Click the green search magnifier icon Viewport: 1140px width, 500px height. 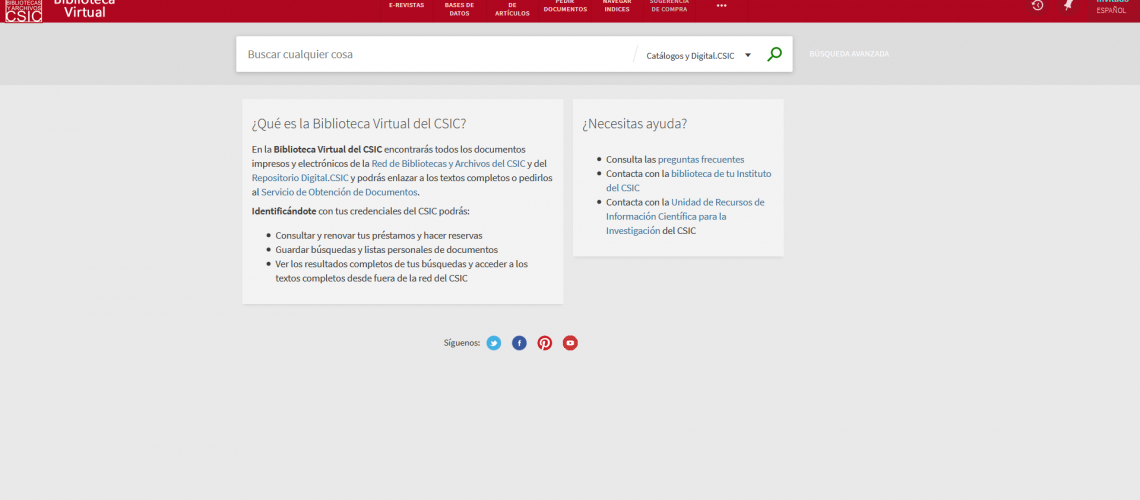click(x=774, y=55)
